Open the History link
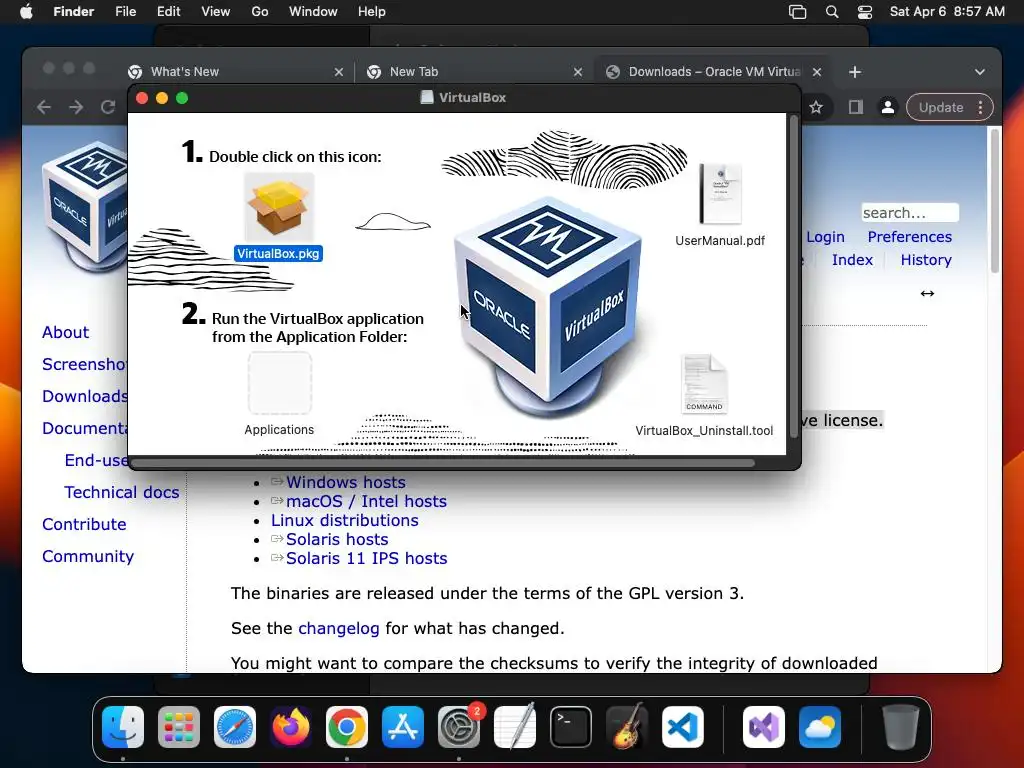This screenshot has width=1024, height=768. point(926,259)
